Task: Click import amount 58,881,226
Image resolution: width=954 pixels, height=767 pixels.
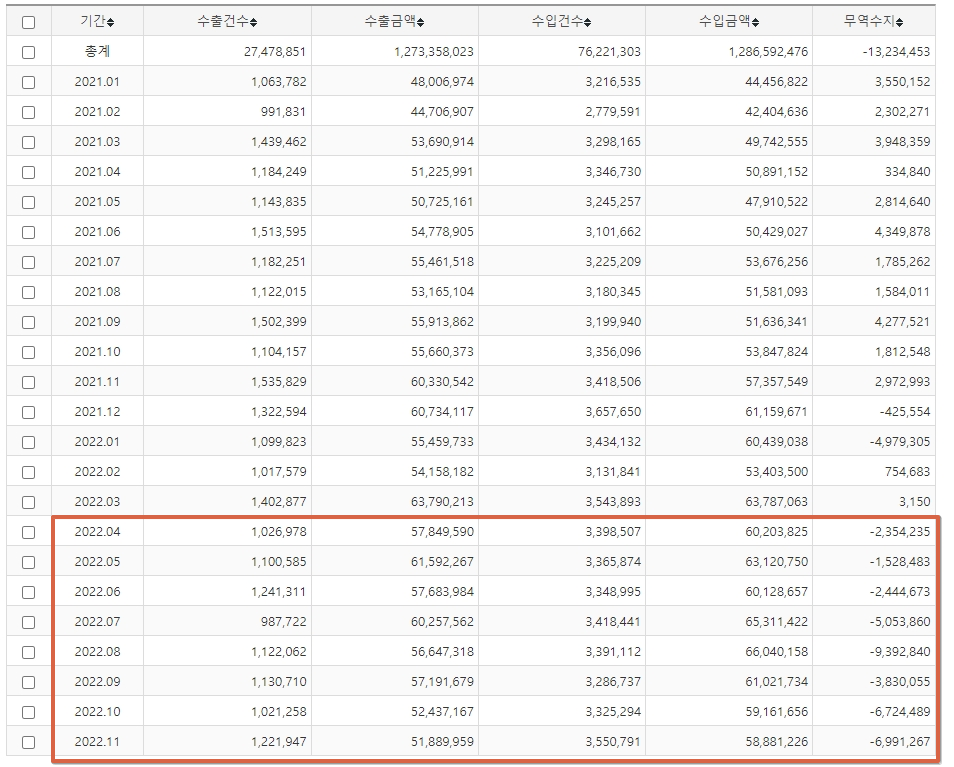Action: (777, 742)
